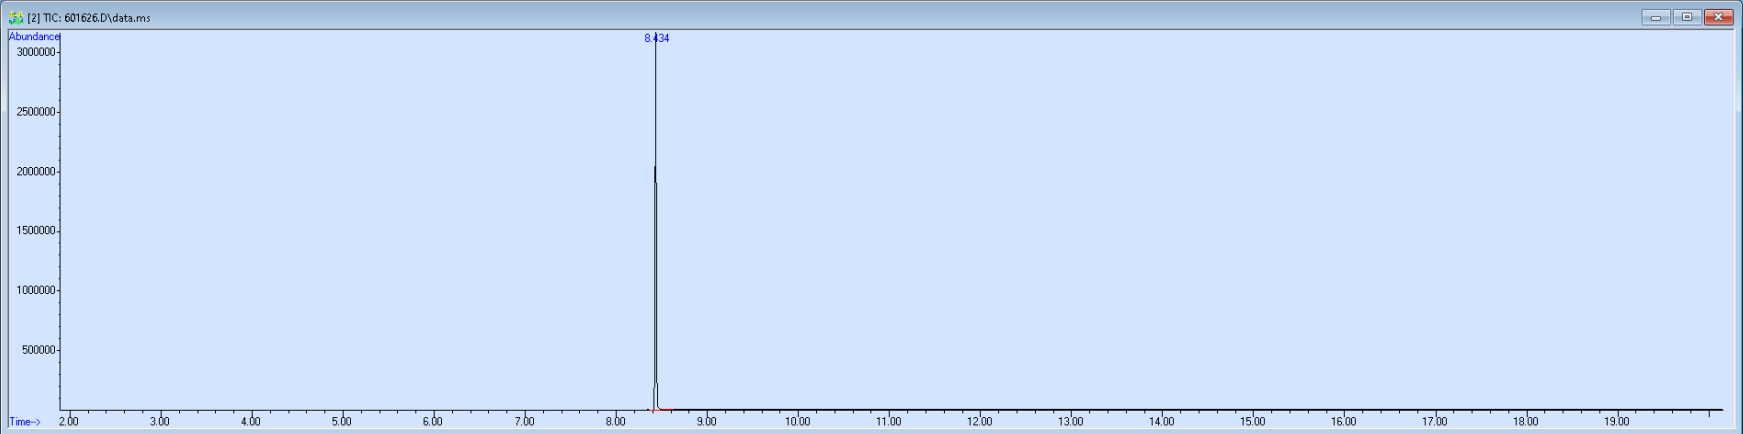Click the 15.00 time axis label
The height and width of the screenshot is (434, 1743).
pos(1252,422)
